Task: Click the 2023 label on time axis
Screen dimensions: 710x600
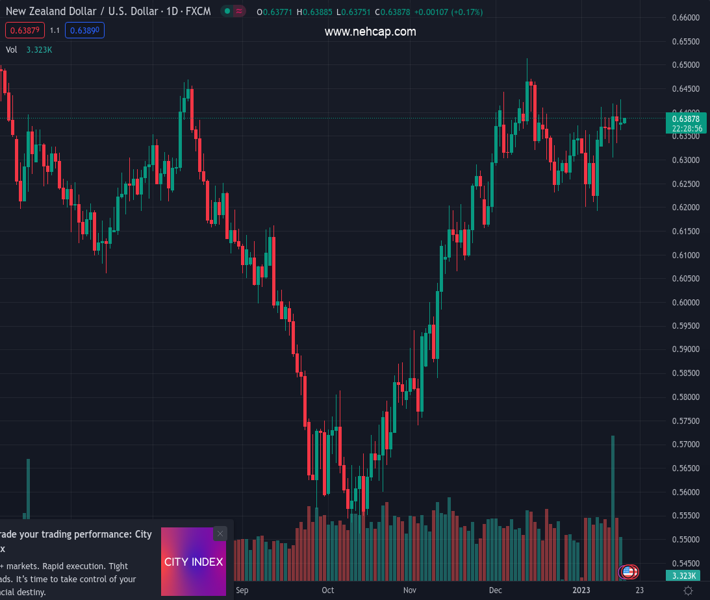Action: (x=582, y=591)
